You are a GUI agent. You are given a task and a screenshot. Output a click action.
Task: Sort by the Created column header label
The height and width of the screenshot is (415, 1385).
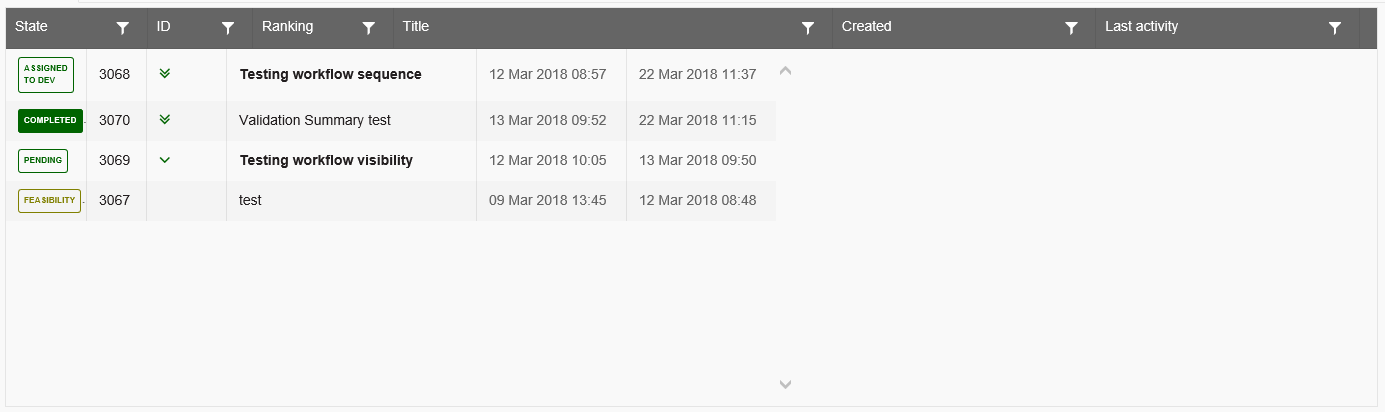(866, 27)
